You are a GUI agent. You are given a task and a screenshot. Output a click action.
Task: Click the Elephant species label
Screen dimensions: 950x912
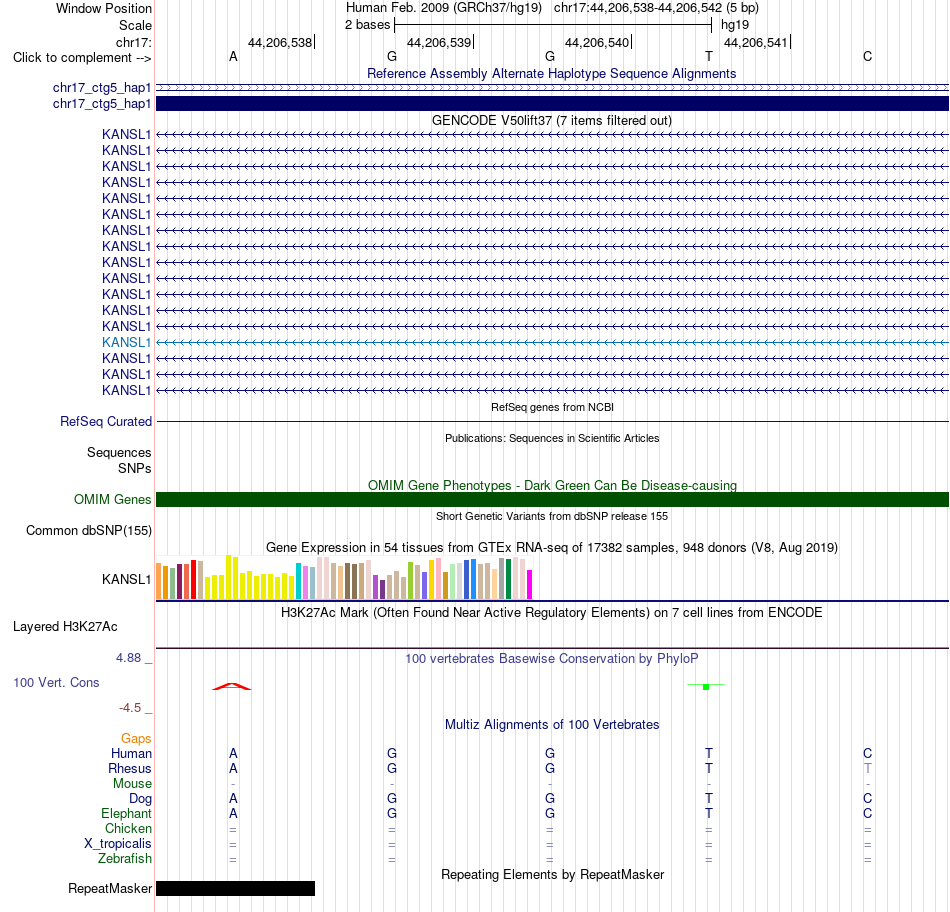[126, 813]
